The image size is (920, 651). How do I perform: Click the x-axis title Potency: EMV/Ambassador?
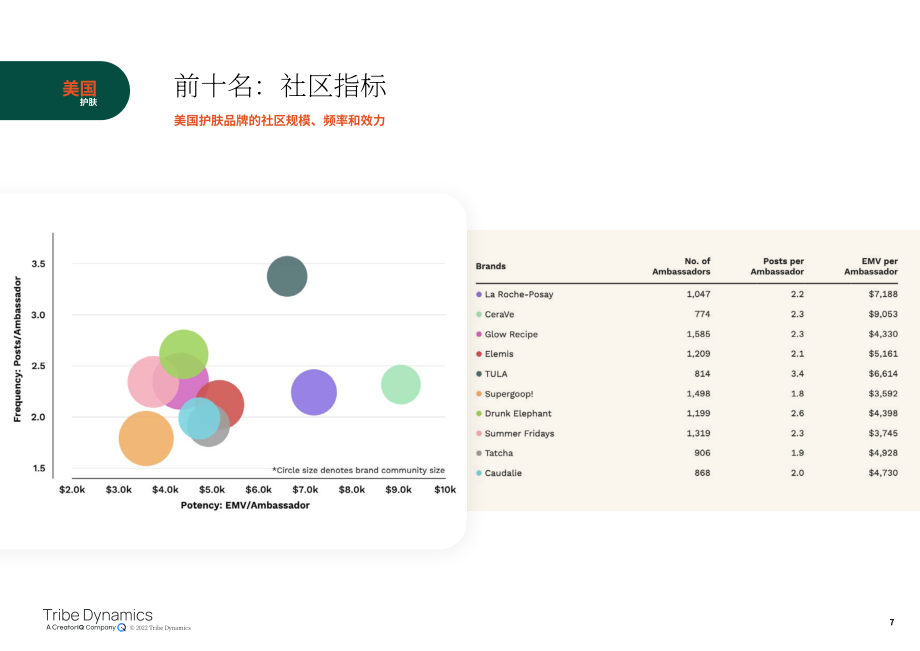[x=245, y=506]
